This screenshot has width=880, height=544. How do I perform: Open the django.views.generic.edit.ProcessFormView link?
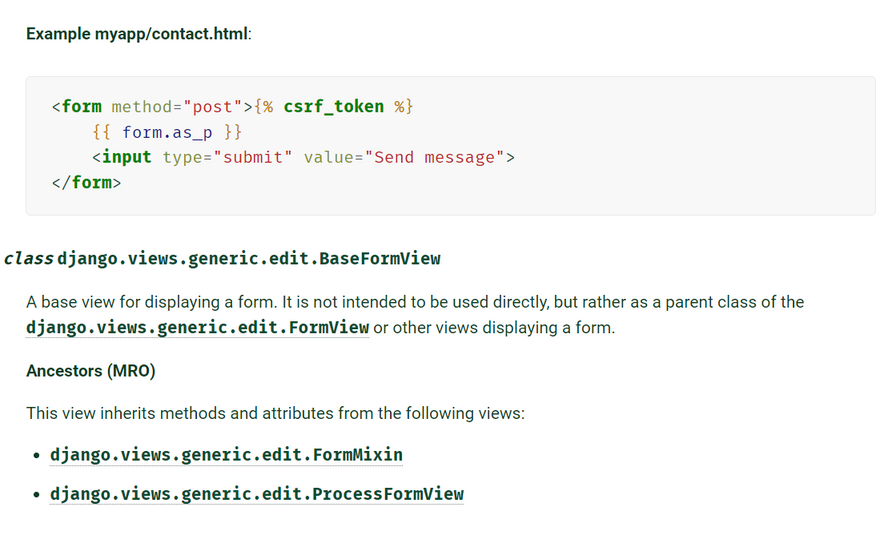pos(256,494)
